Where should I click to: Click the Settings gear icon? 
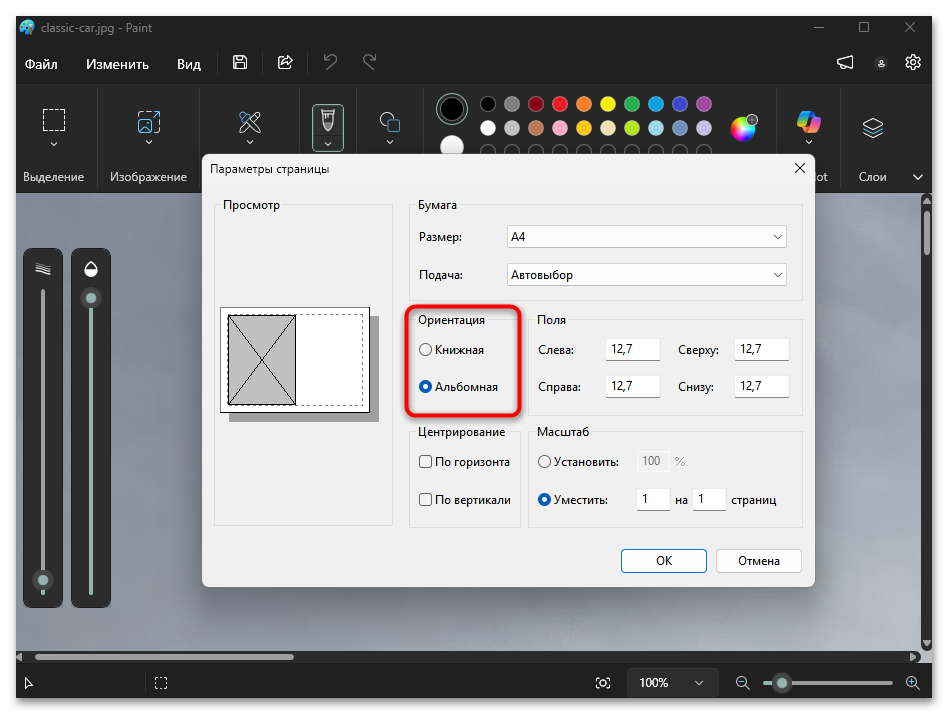click(912, 63)
